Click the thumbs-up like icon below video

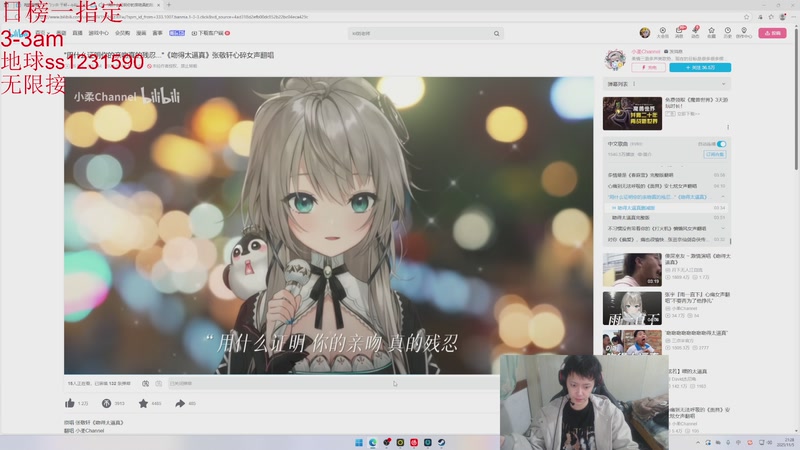(x=70, y=403)
